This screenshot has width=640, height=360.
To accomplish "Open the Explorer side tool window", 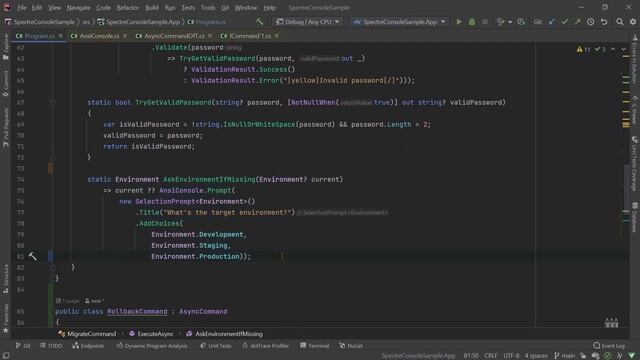I will (5, 47).
